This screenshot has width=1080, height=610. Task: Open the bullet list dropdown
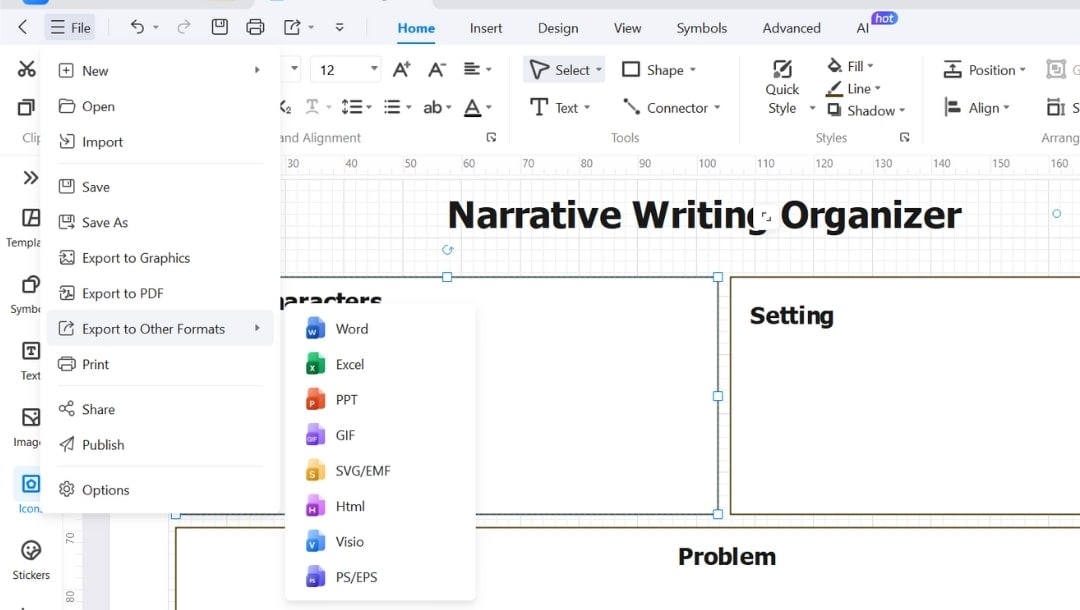(397, 107)
